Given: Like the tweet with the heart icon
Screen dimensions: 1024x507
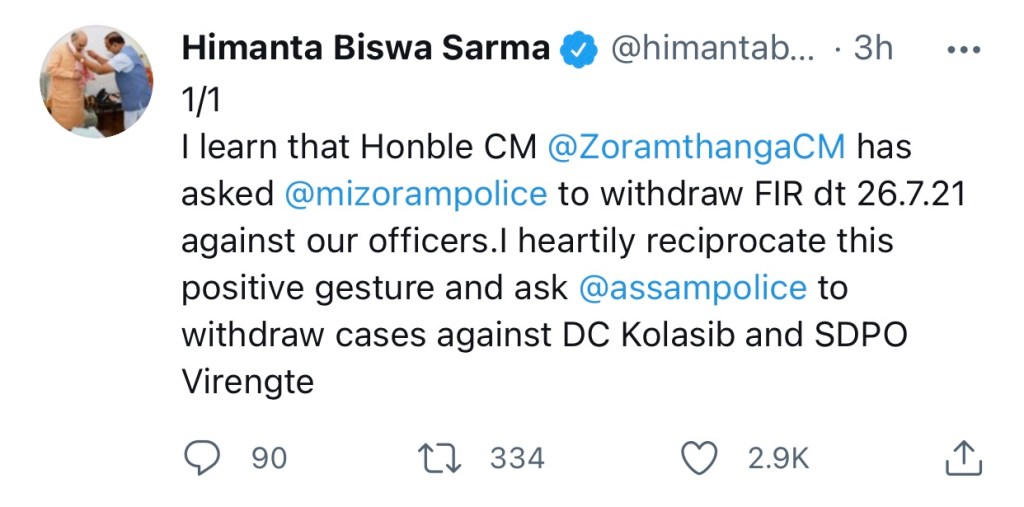Looking at the screenshot, I should pos(699,458).
